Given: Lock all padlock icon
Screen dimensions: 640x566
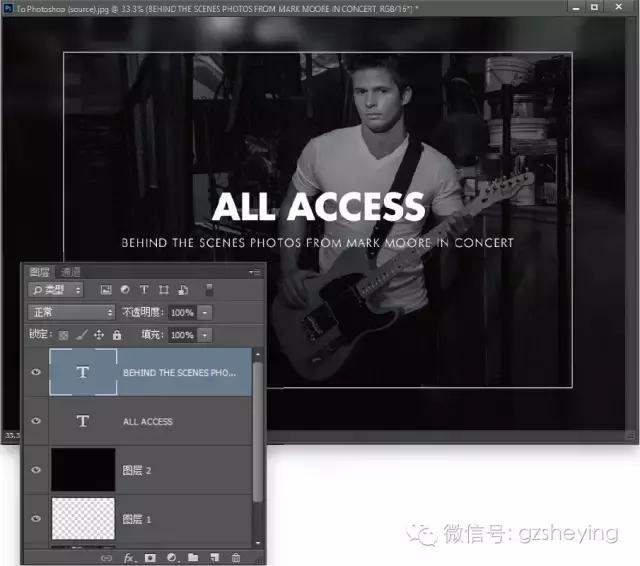Looking at the screenshot, I should pos(117,335).
